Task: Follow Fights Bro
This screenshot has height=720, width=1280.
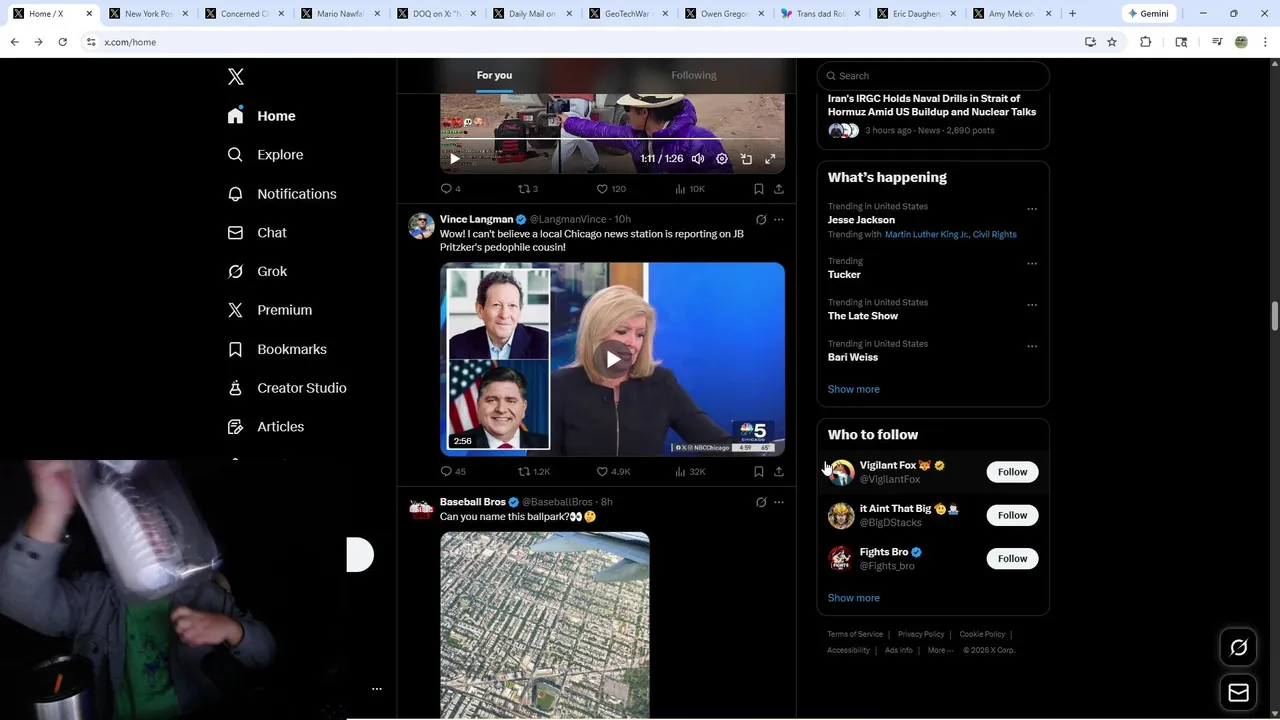Action: [1012, 559]
